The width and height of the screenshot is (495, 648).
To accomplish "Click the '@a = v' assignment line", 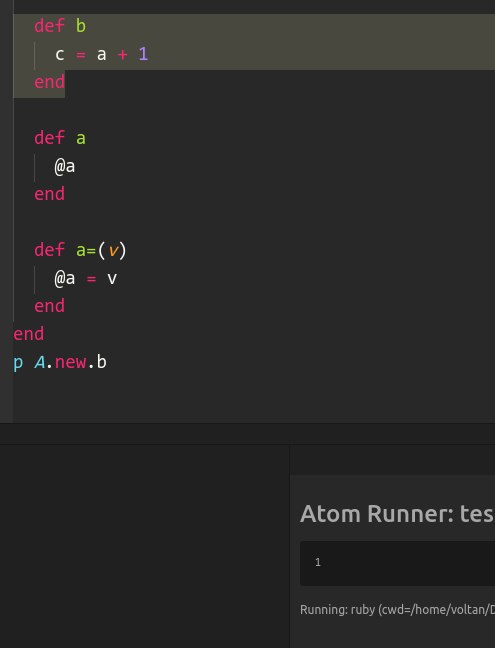I will (x=86, y=279).
